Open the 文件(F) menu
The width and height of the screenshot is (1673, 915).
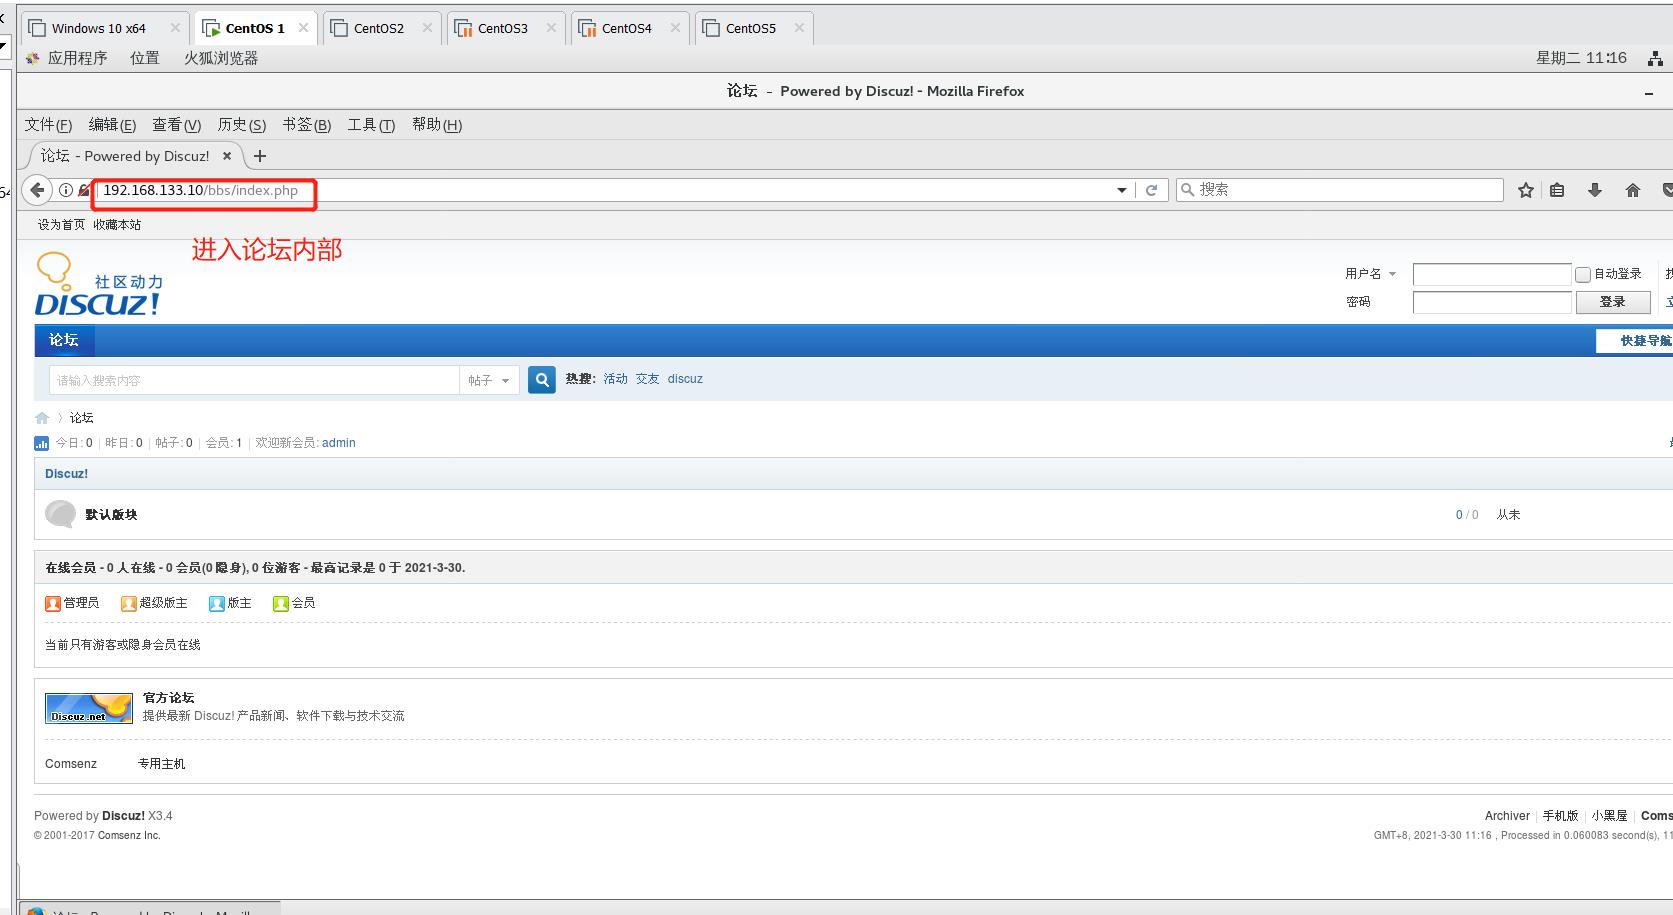(x=48, y=125)
